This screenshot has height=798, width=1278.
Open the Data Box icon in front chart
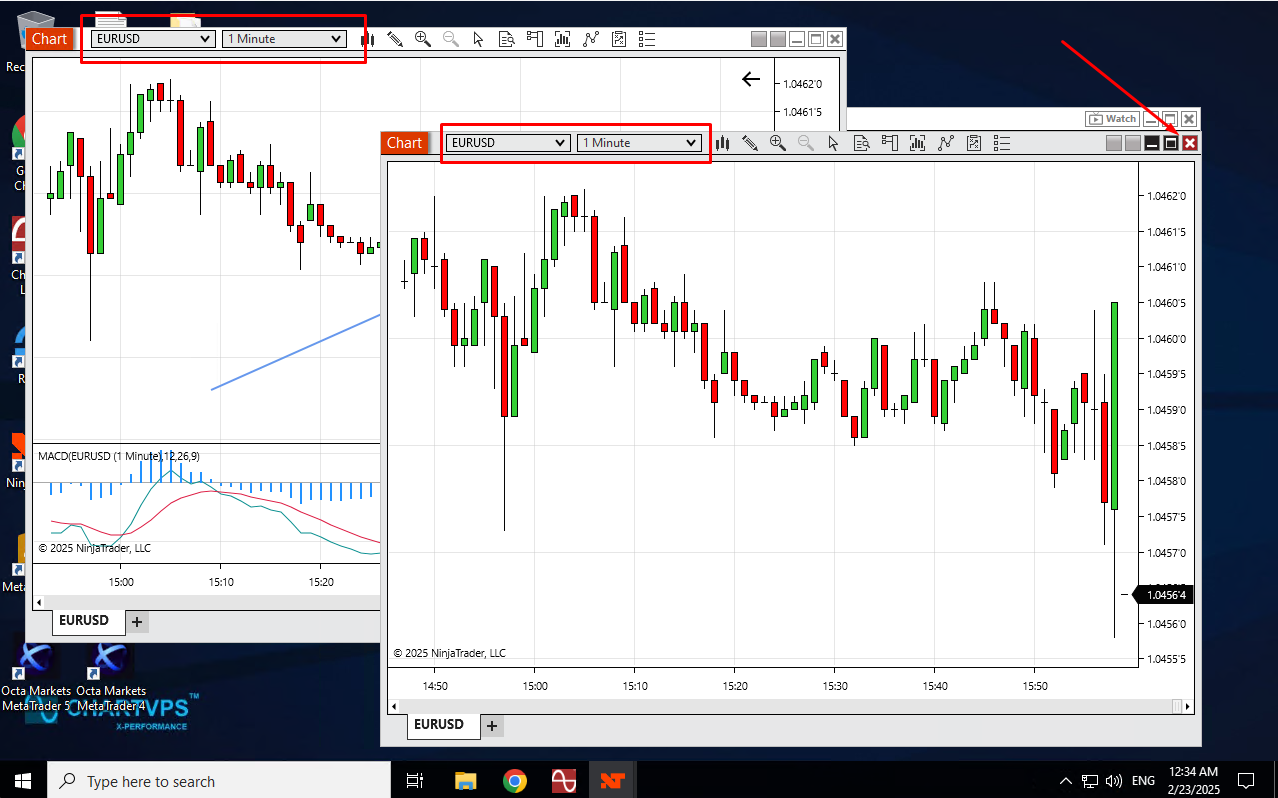(861, 143)
